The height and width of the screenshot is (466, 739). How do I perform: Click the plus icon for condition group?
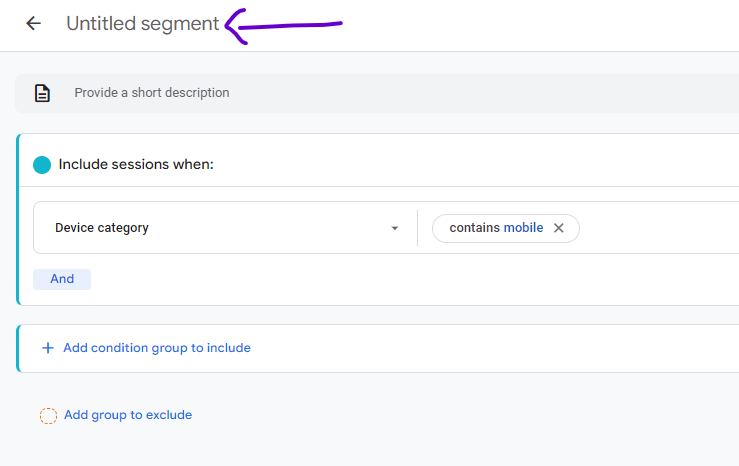[48, 348]
